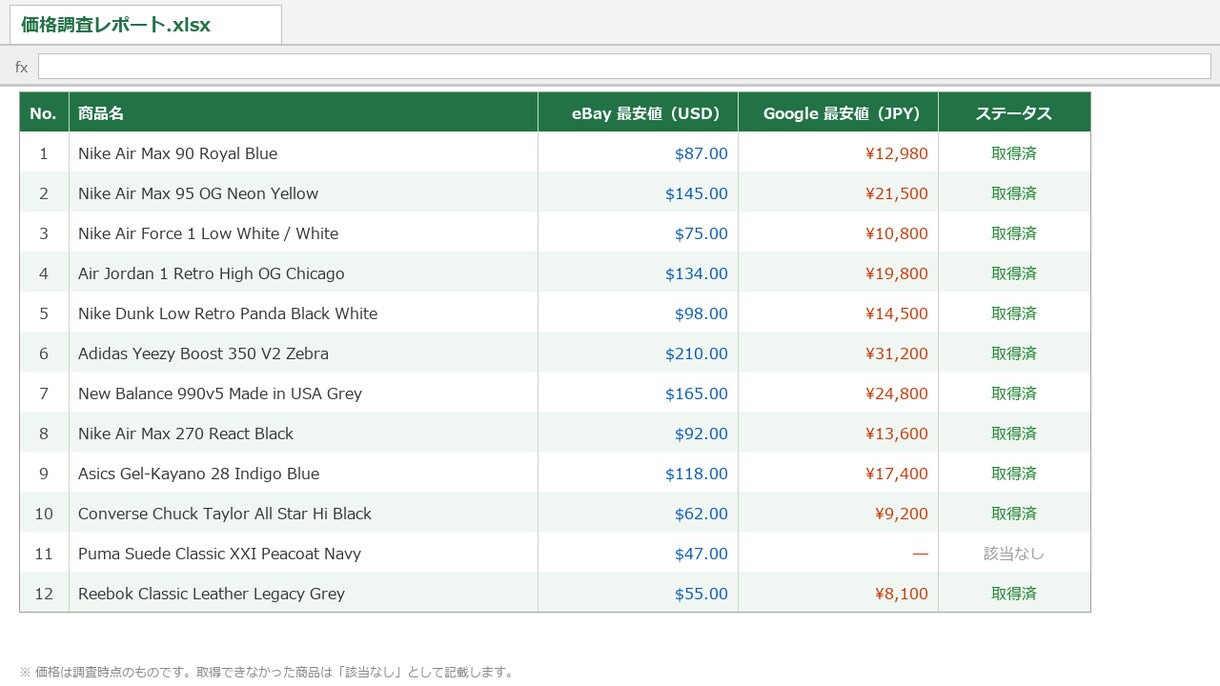1220x686 pixels.
Task: Select cell Converse Chuck Taylor All Star Hi Black
Action: pos(303,513)
